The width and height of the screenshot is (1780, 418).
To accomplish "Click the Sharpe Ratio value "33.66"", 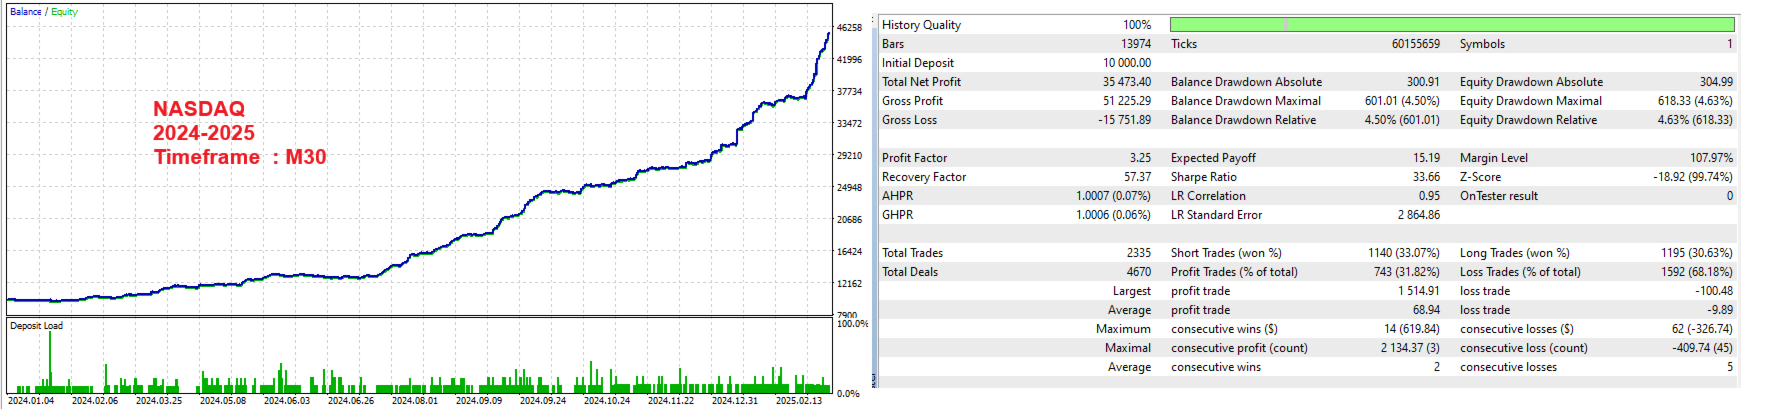I will point(1427,177).
